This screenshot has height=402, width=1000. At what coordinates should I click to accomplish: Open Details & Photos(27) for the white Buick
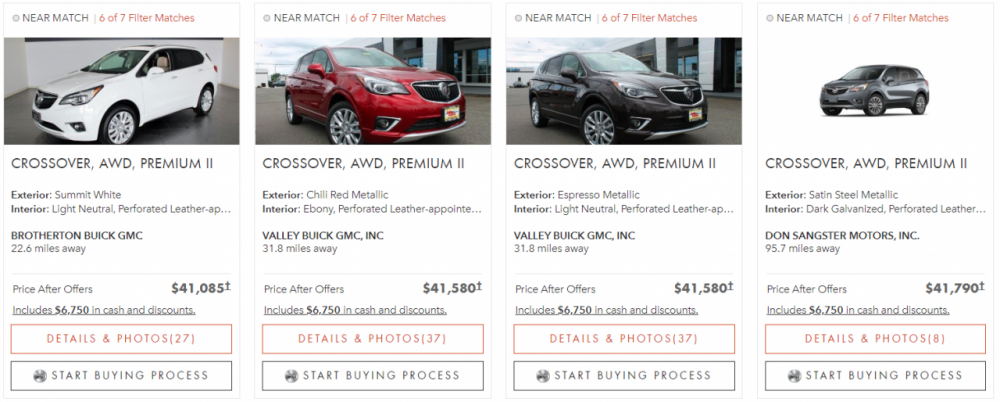[x=121, y=339]
